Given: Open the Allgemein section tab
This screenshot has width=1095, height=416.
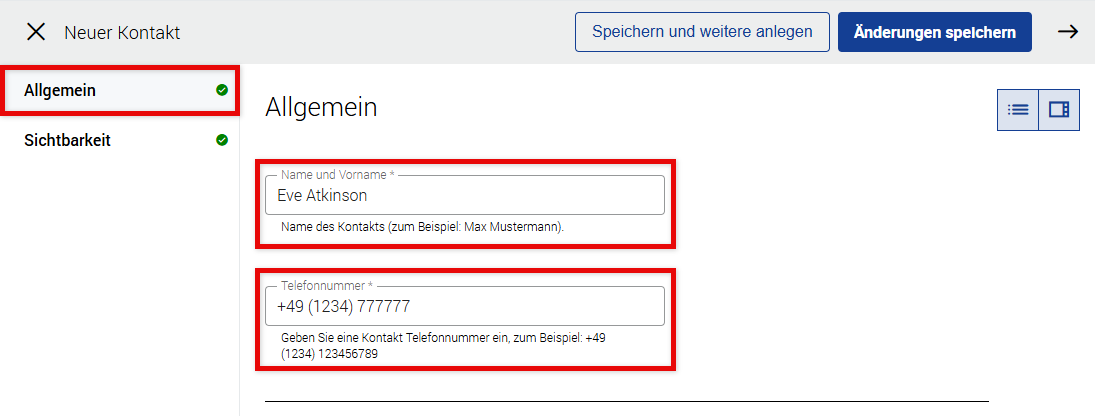Looking at the screenshot, I should click(60, 91).
